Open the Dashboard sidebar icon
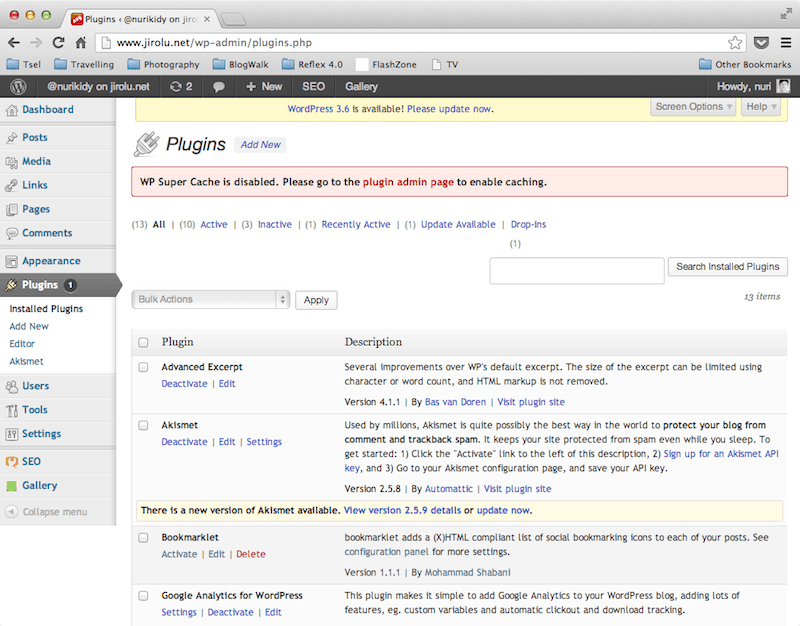Screen dimensions: 800x626 click(12, 110)
